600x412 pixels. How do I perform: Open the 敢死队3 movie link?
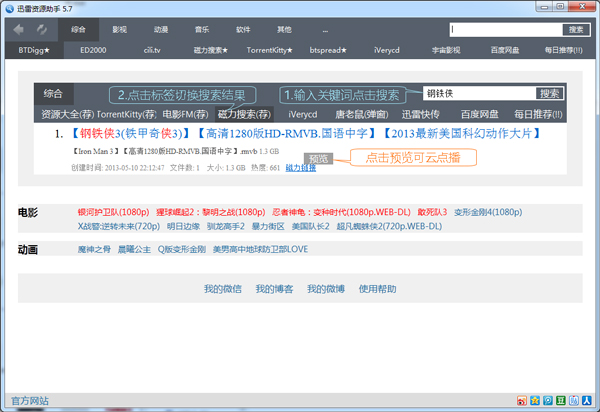click(432, 212)
